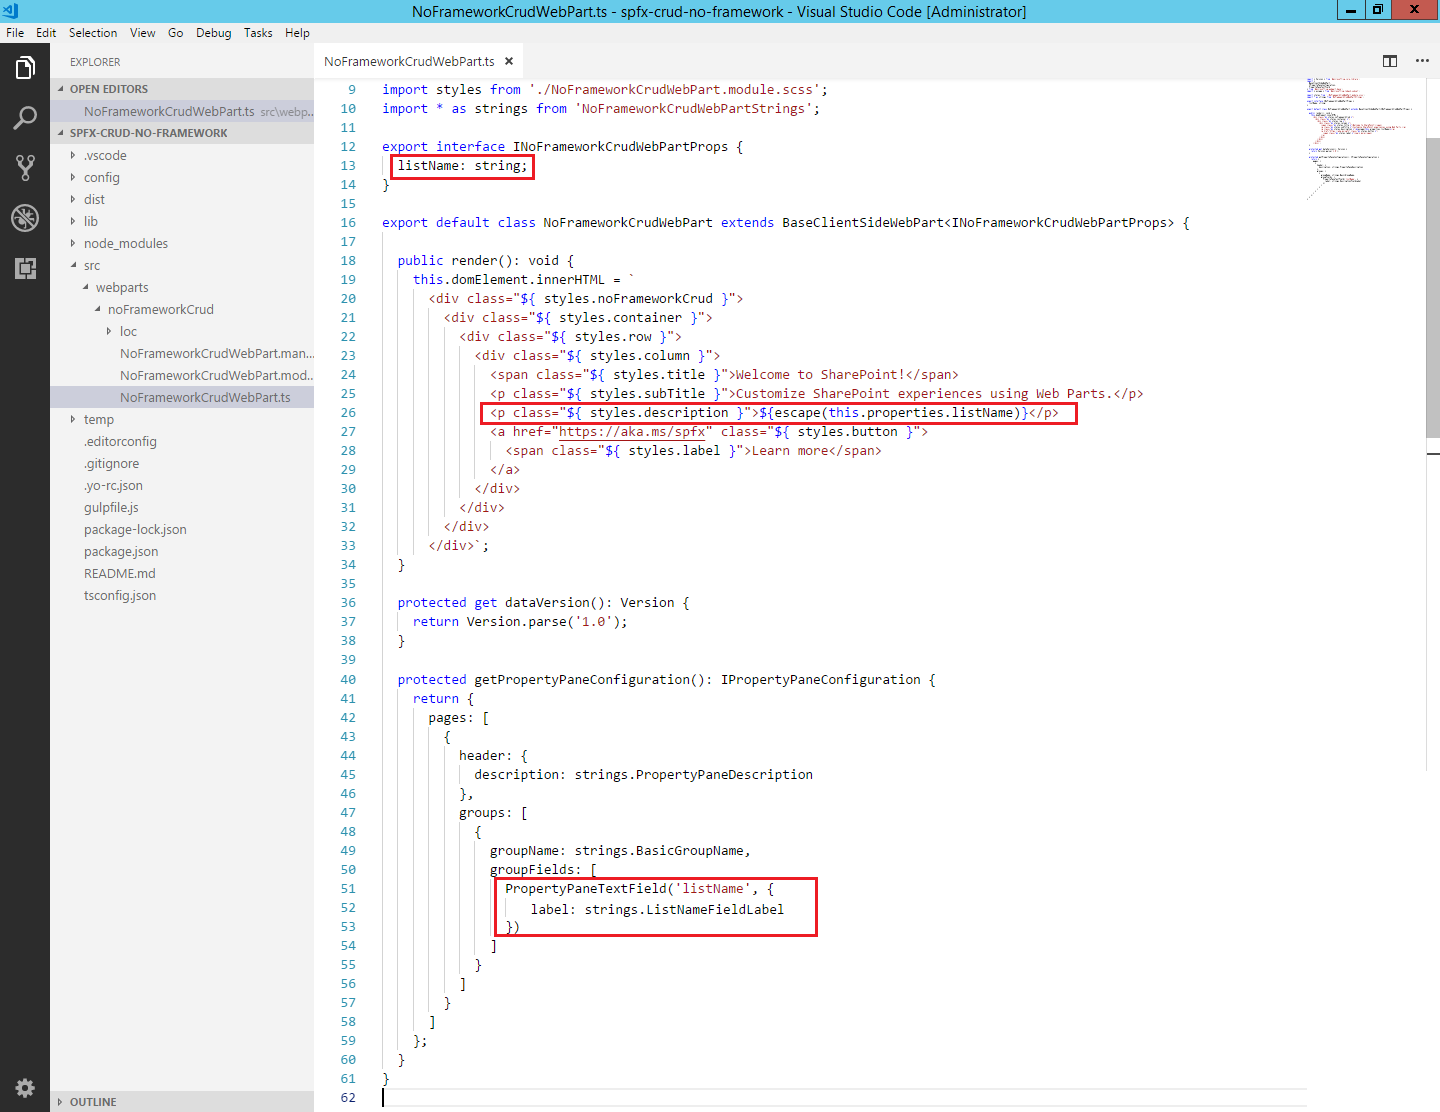
Task: Expand the config folder
Action: coord(101,177)
